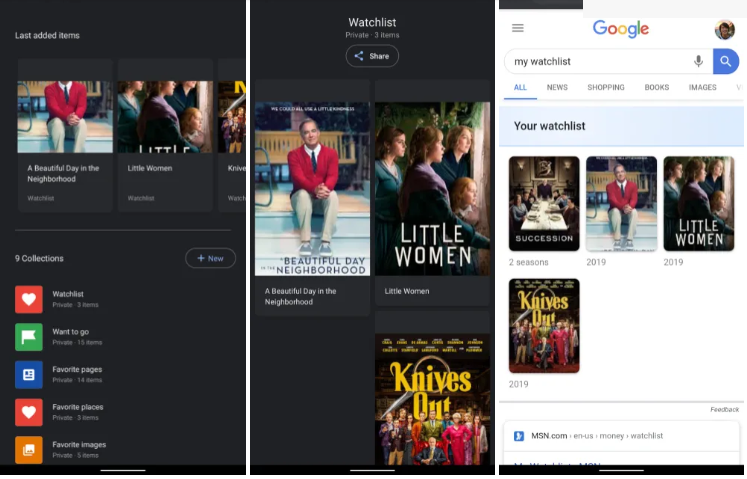Click the 'Private · 3 items' Watchlist subtitle
This screenshot has width=747, height=479.
(75, 305)
